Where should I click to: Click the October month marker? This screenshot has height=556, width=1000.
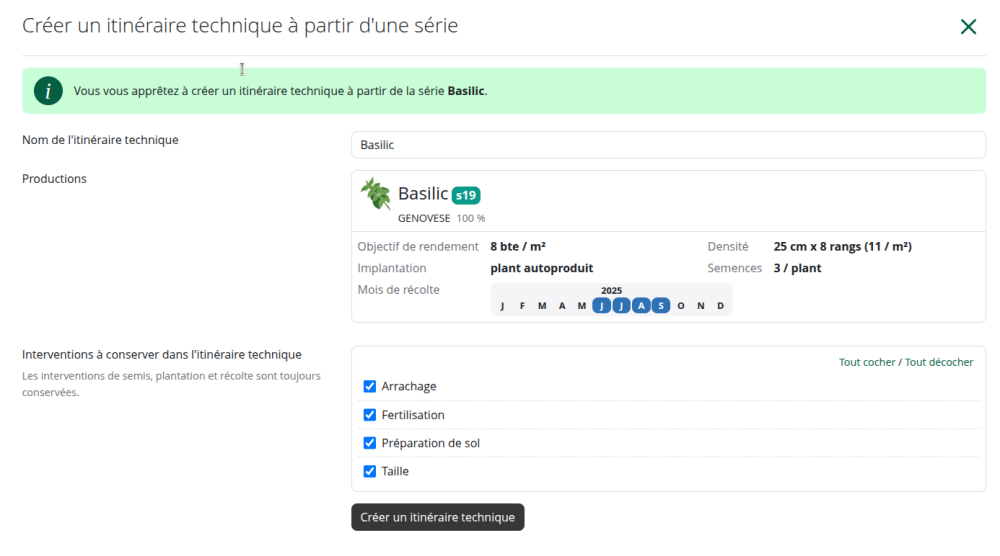pyautogui.click(x=681, y=306)
